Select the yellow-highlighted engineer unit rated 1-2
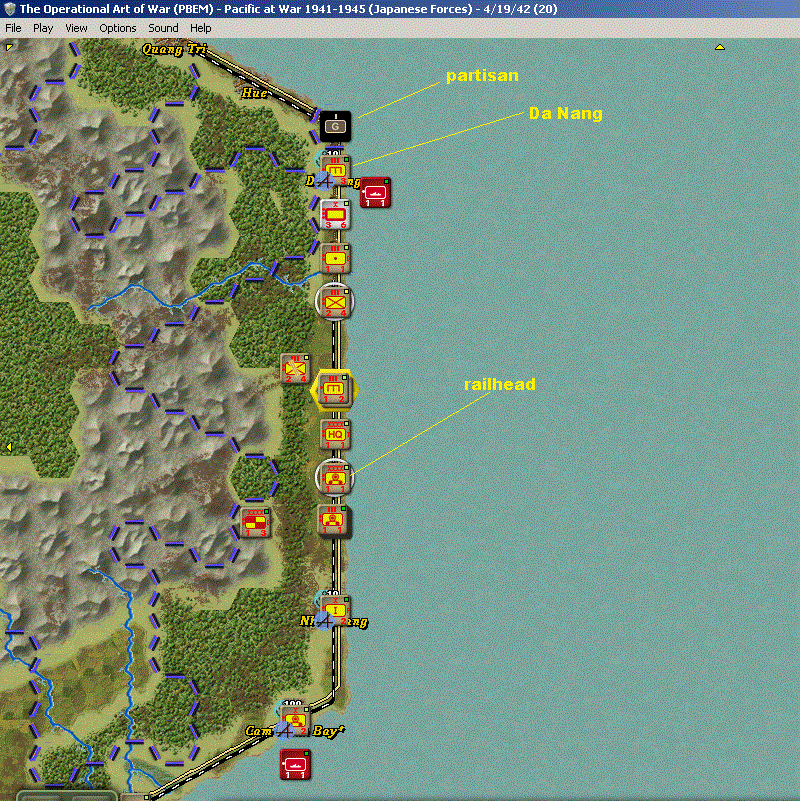Screen dimensions: 800x801 point(334,390)
